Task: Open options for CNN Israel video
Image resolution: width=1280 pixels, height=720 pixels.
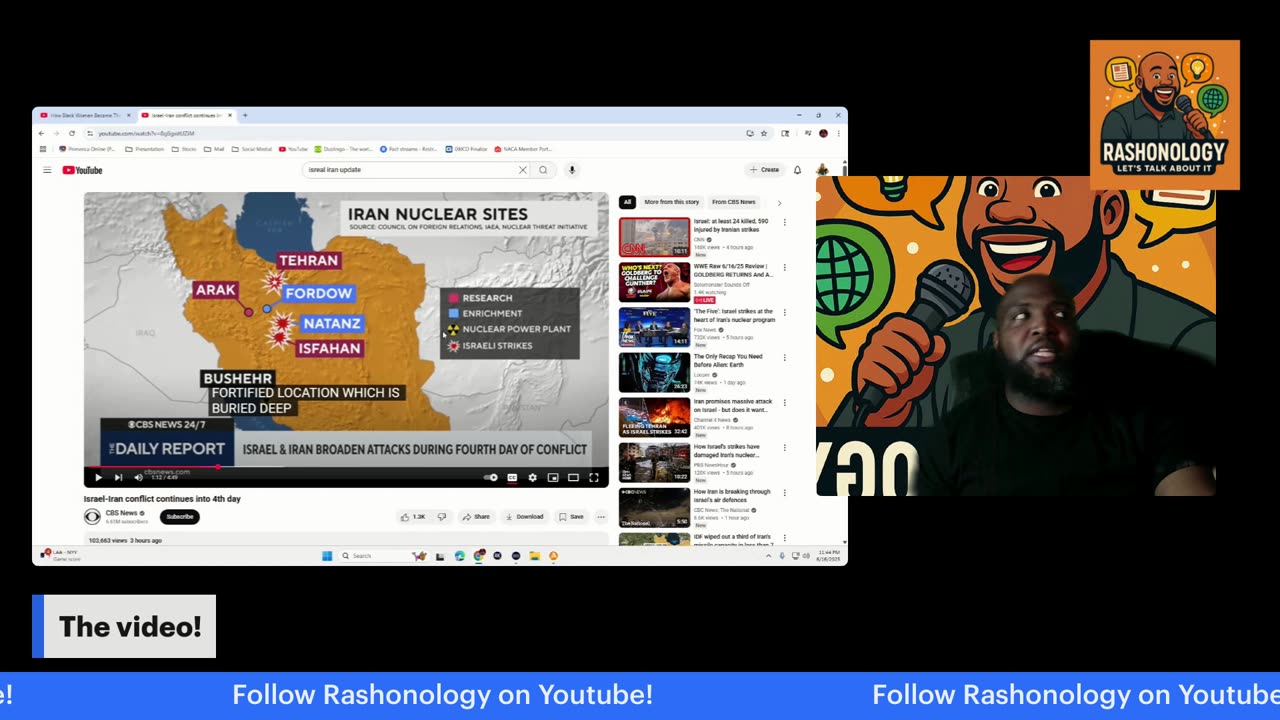Action: pos(784,222)
